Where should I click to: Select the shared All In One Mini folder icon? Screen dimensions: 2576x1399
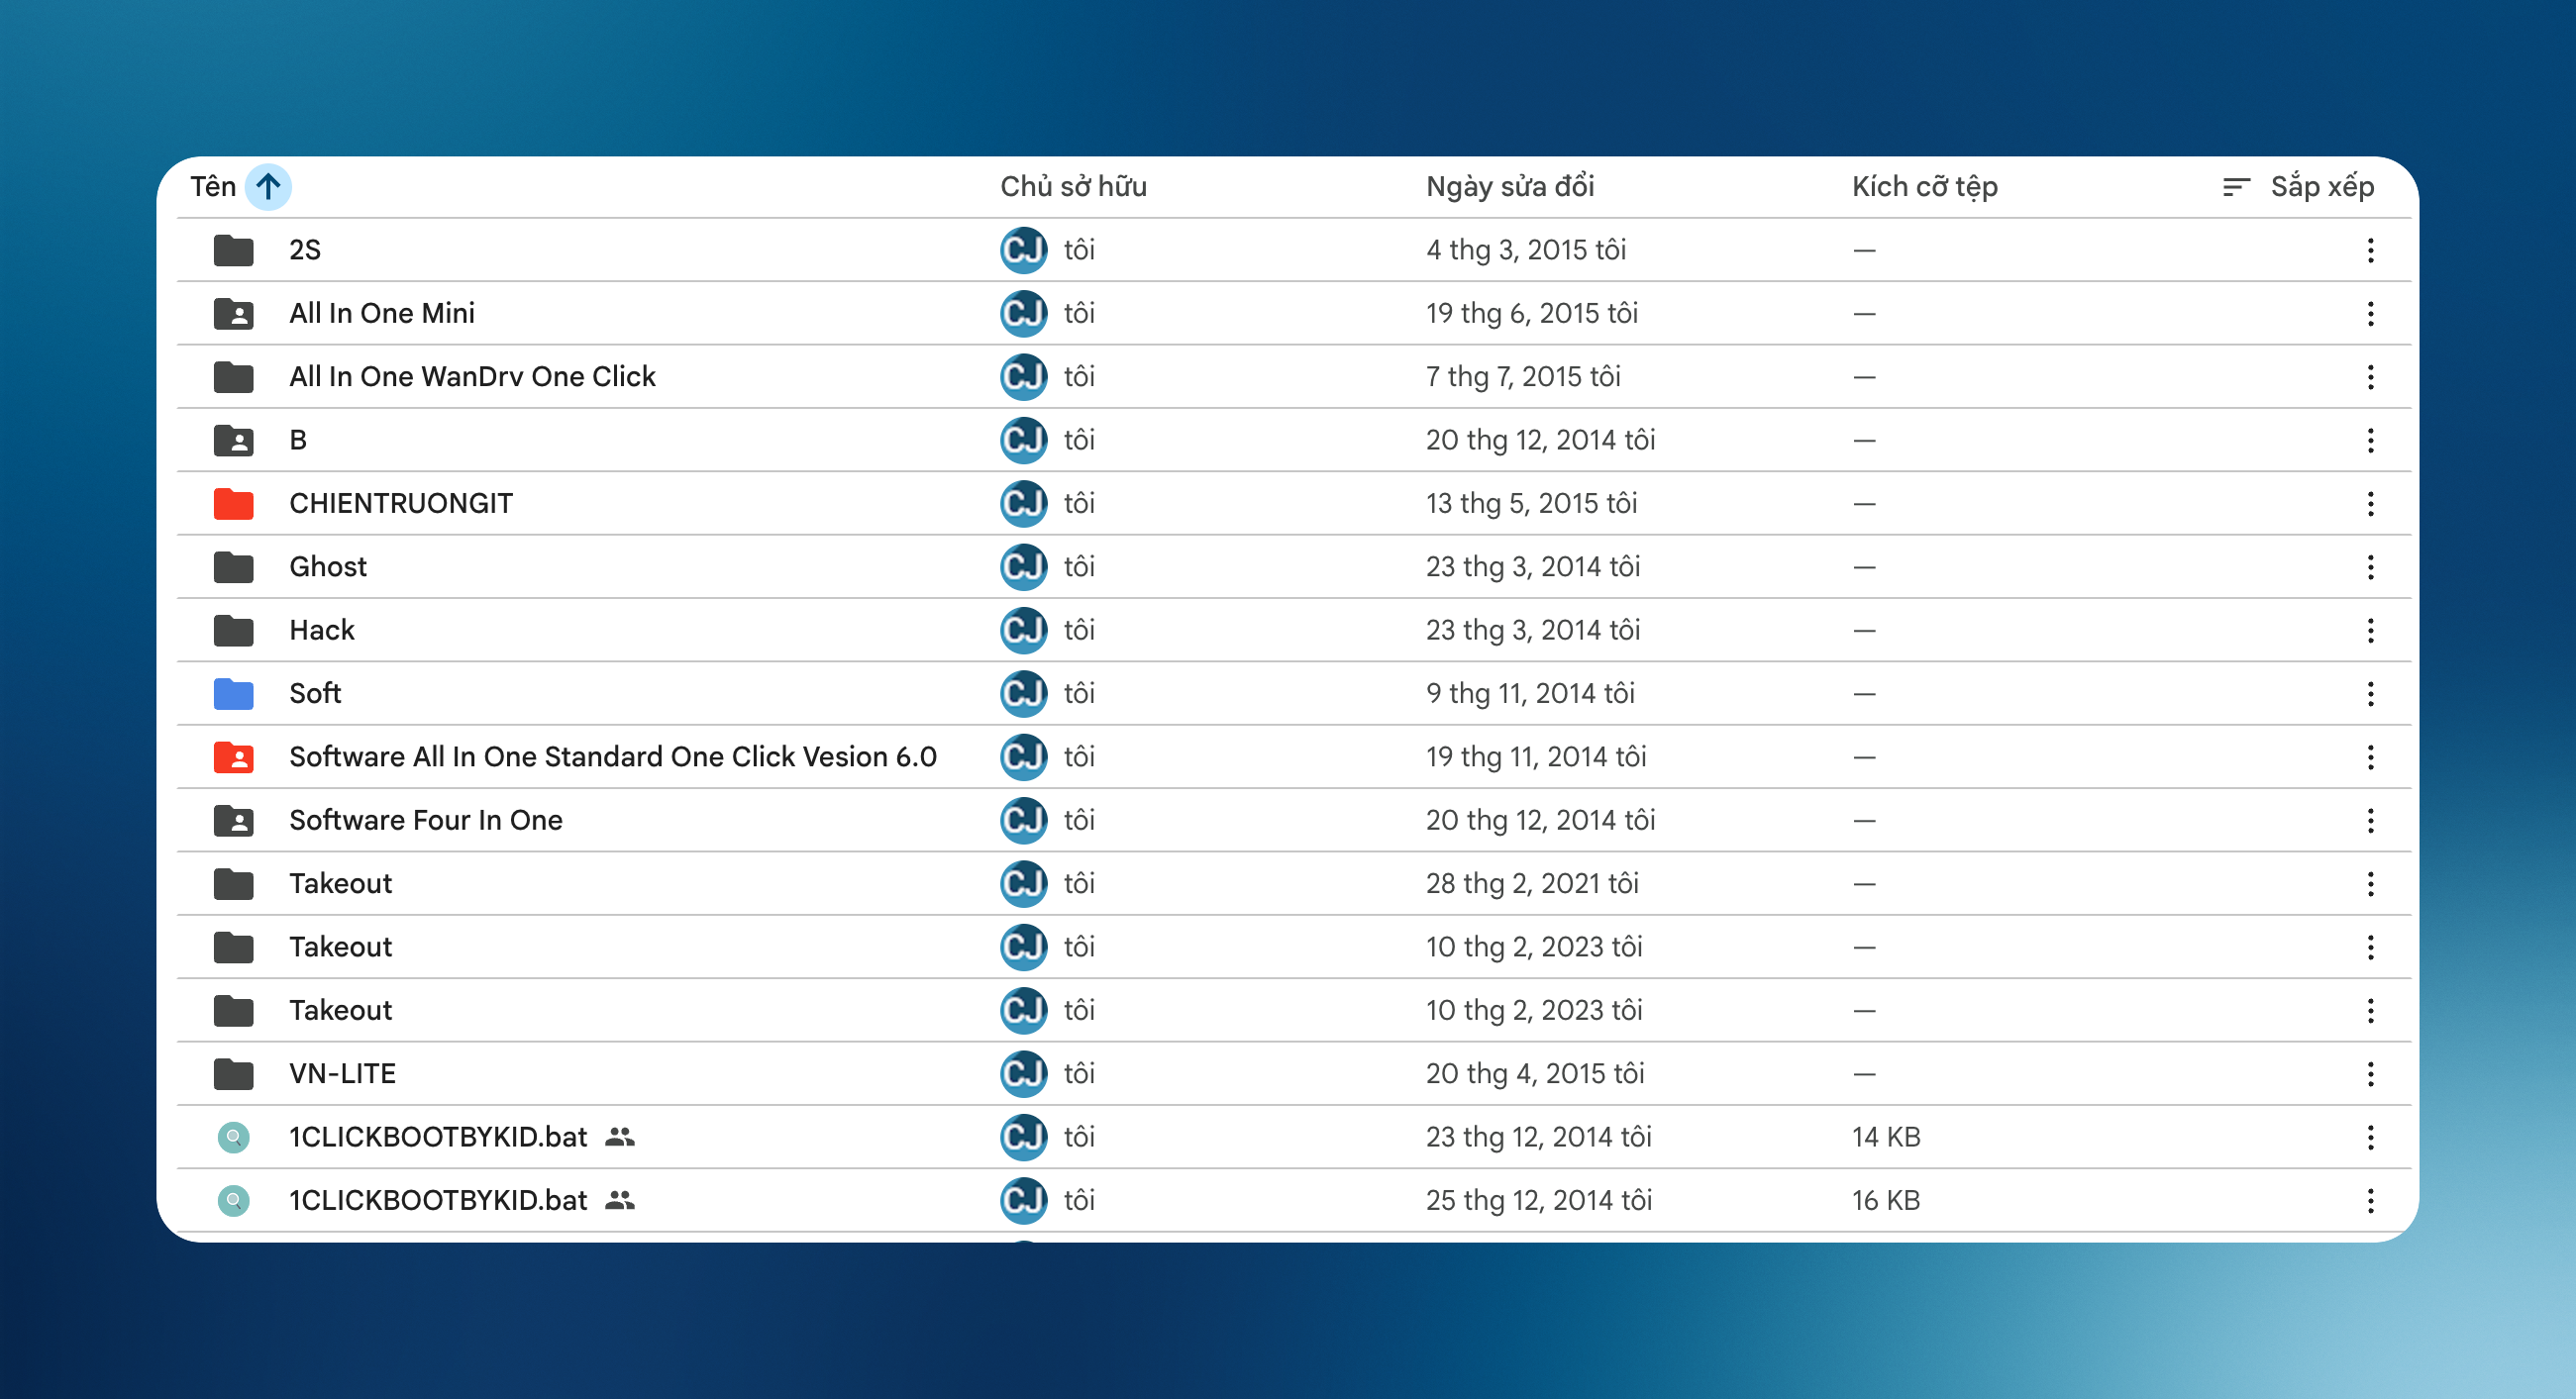point(233,313)
